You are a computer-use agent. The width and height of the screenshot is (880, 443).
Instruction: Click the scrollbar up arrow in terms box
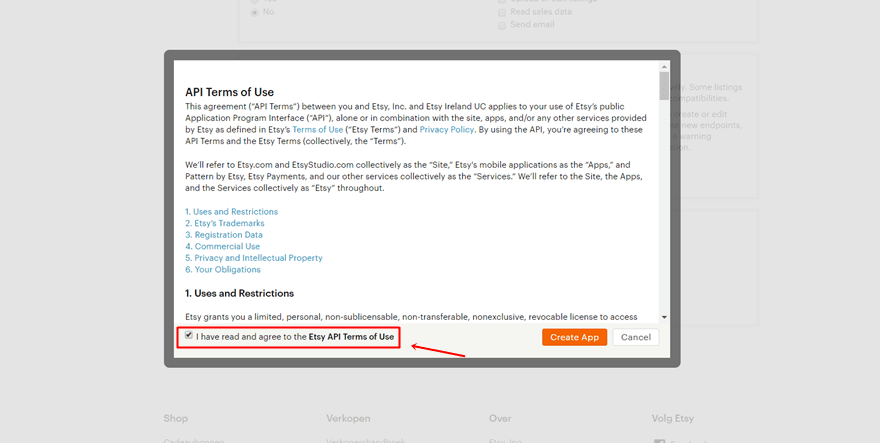click(x=664, y=65)
